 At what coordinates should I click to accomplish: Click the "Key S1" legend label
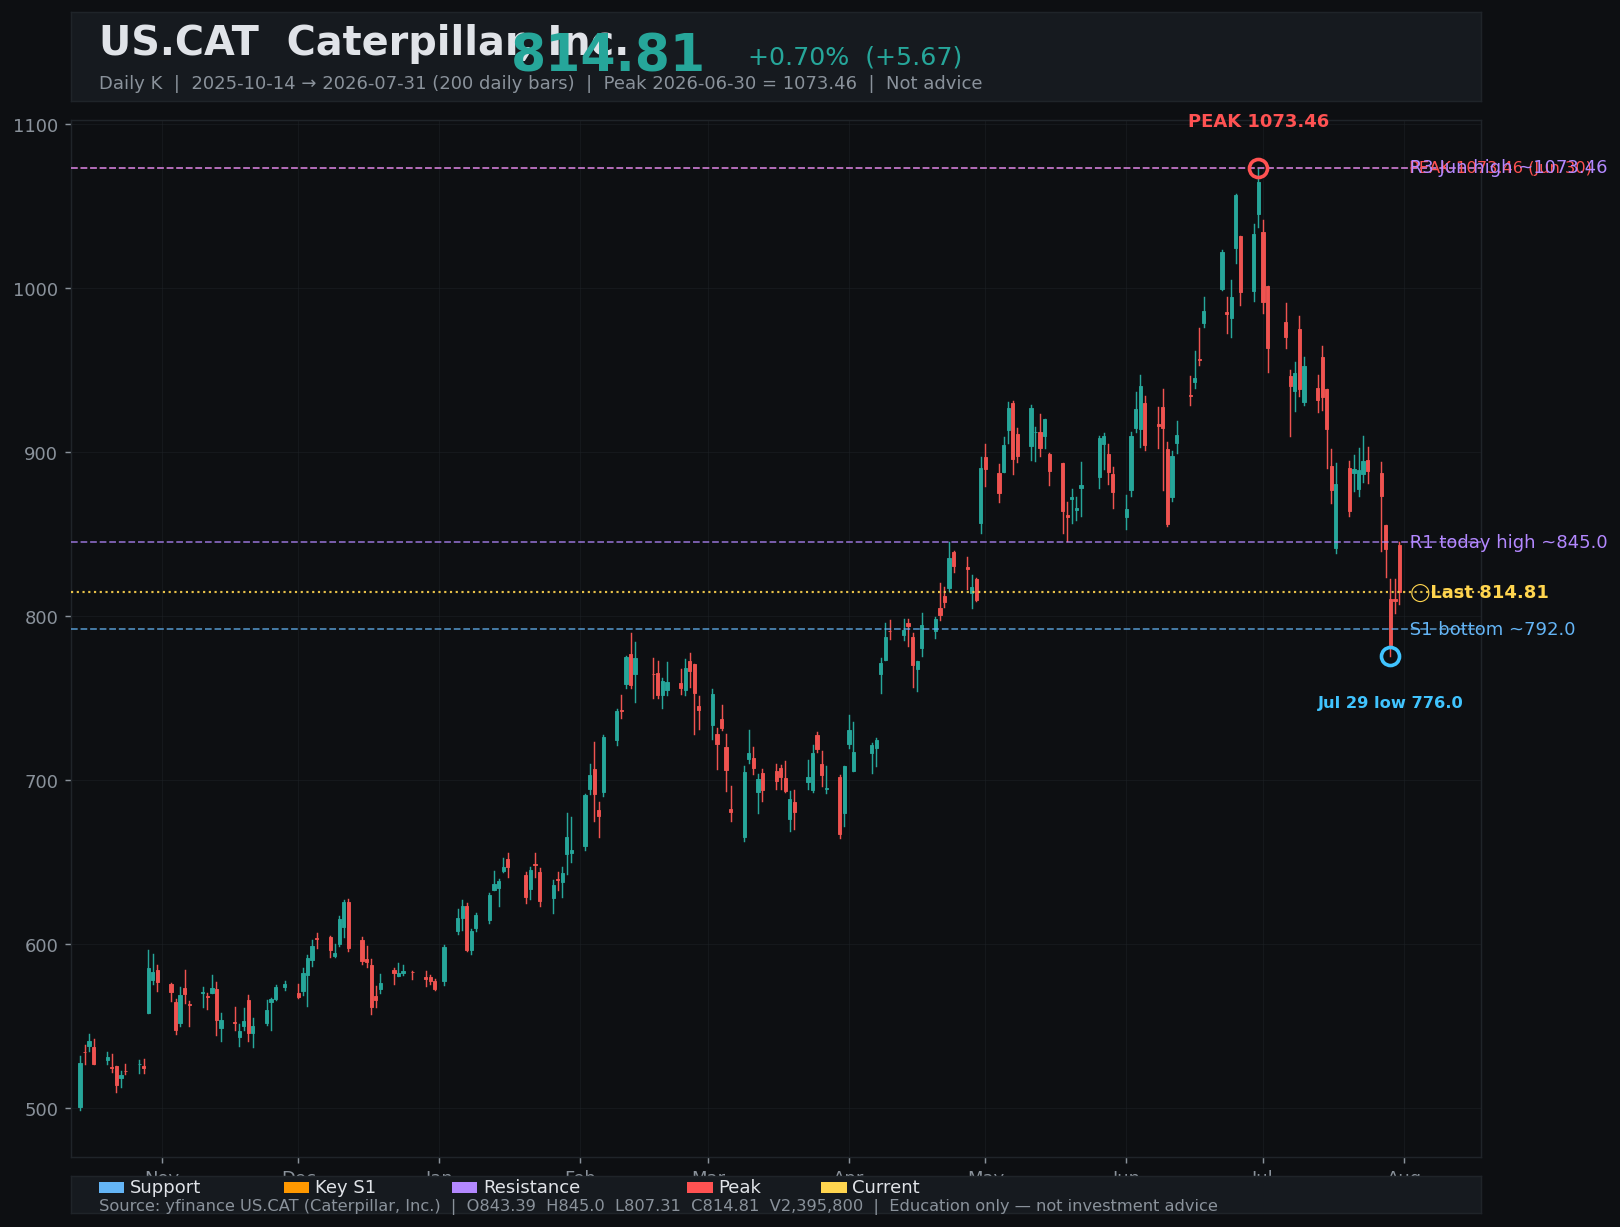345,1187
